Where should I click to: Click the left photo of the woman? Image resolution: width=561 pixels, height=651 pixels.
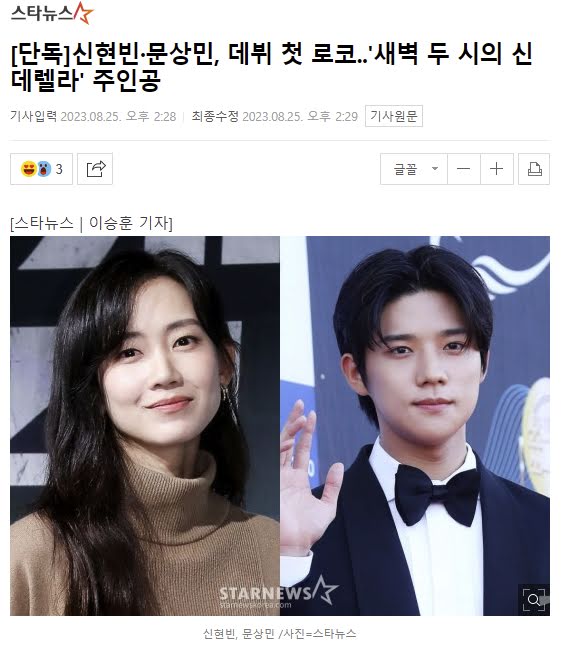145,426
